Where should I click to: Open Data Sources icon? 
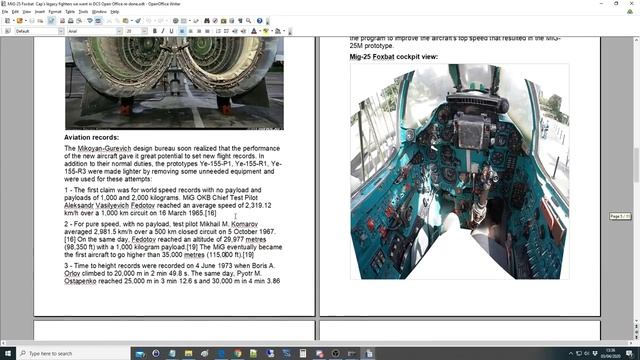click(232, 20)
